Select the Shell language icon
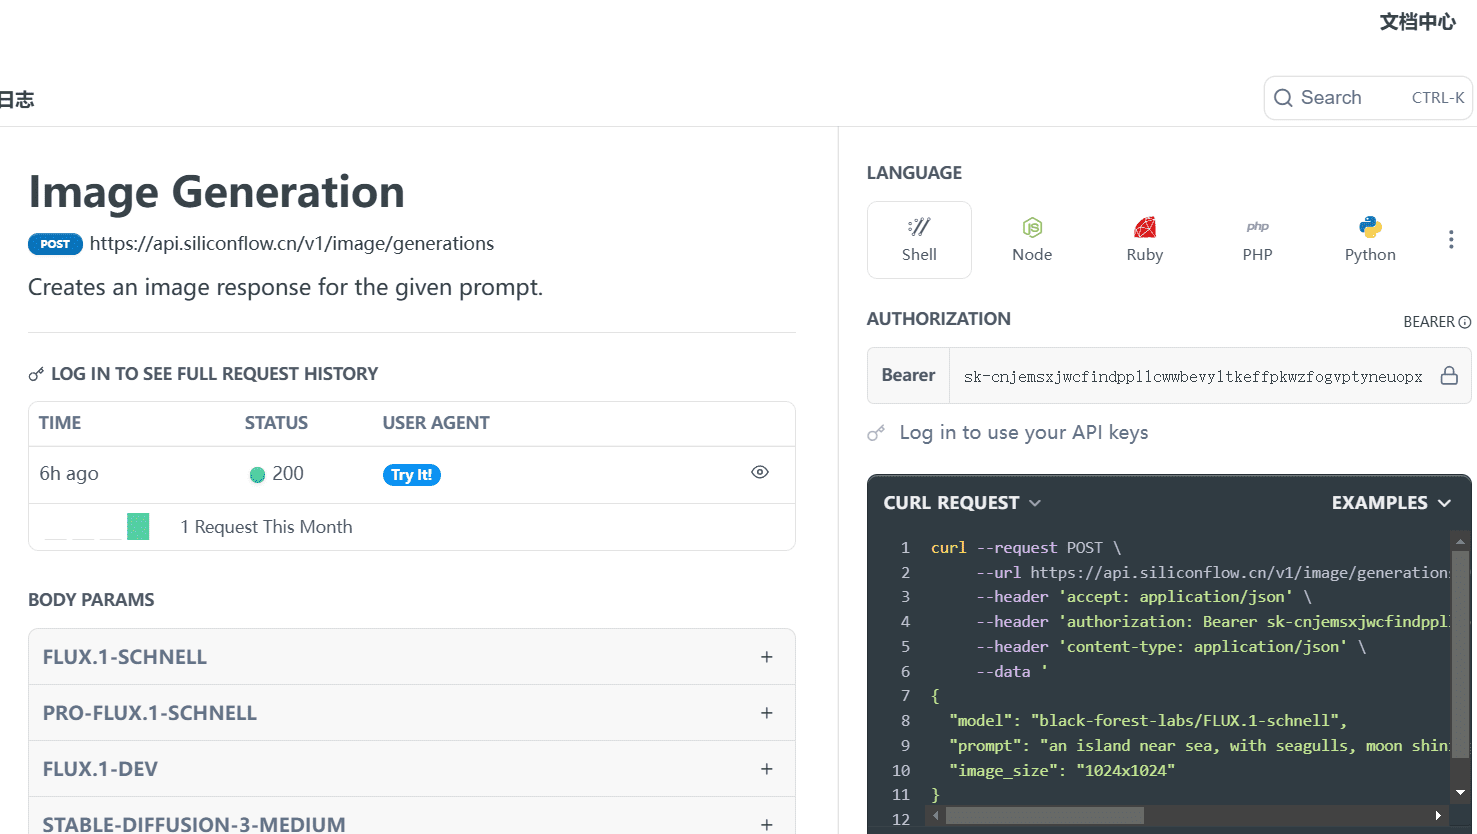This screenshot has height=834, width=1477. pyautogui.click(x=919, y=227)
